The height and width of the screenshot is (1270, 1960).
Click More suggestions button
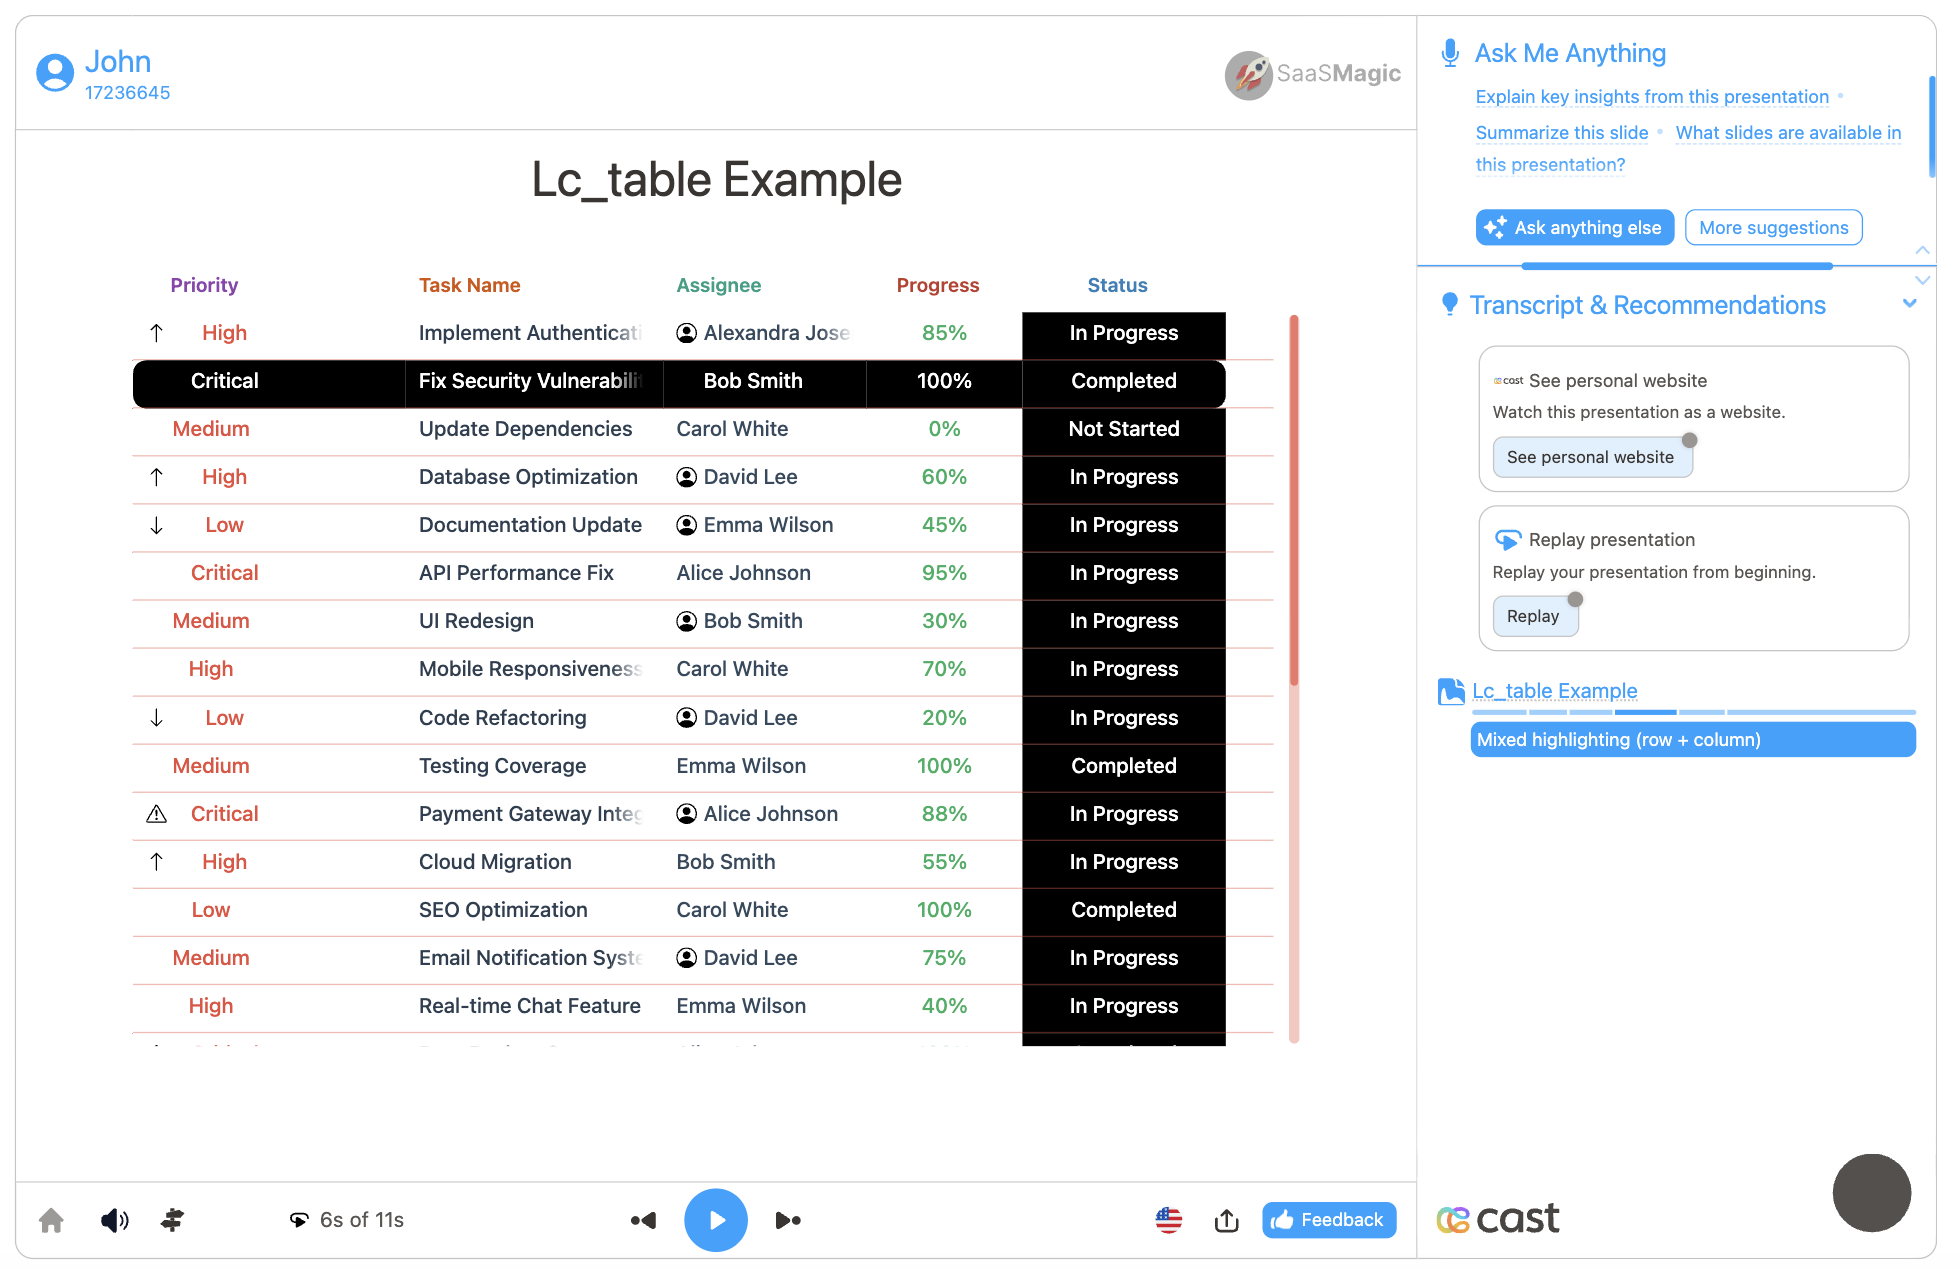tap(1773, 227)
